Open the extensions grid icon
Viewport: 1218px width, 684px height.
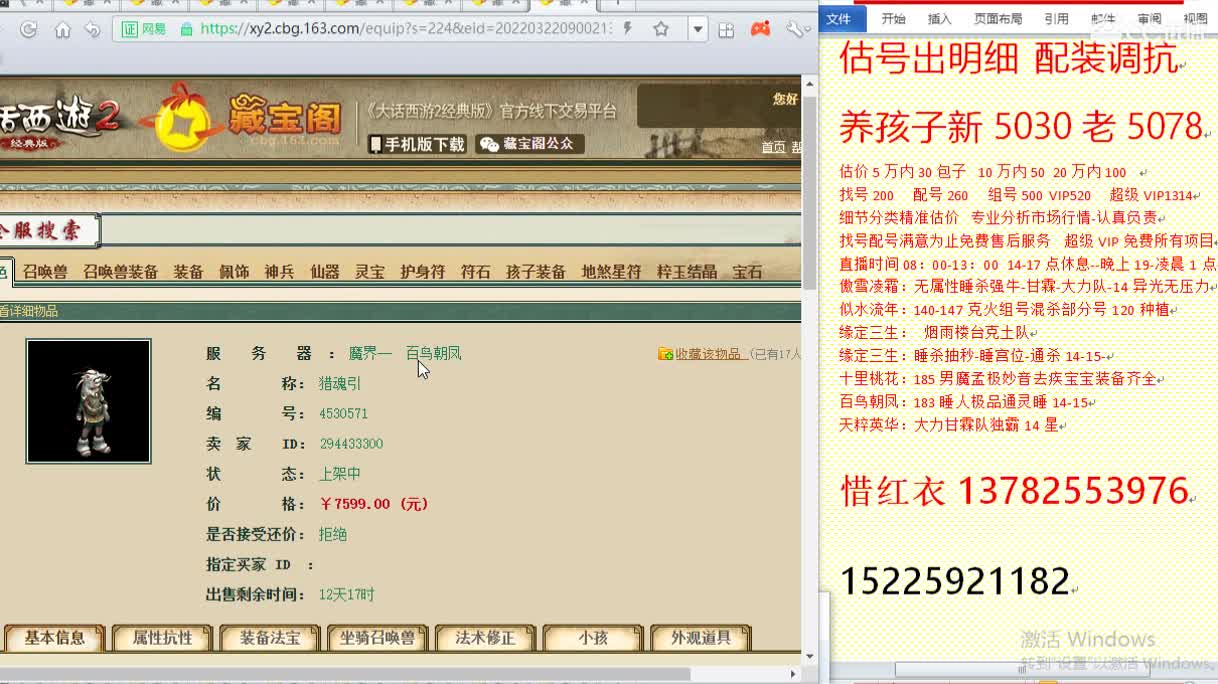pos(727,30)
